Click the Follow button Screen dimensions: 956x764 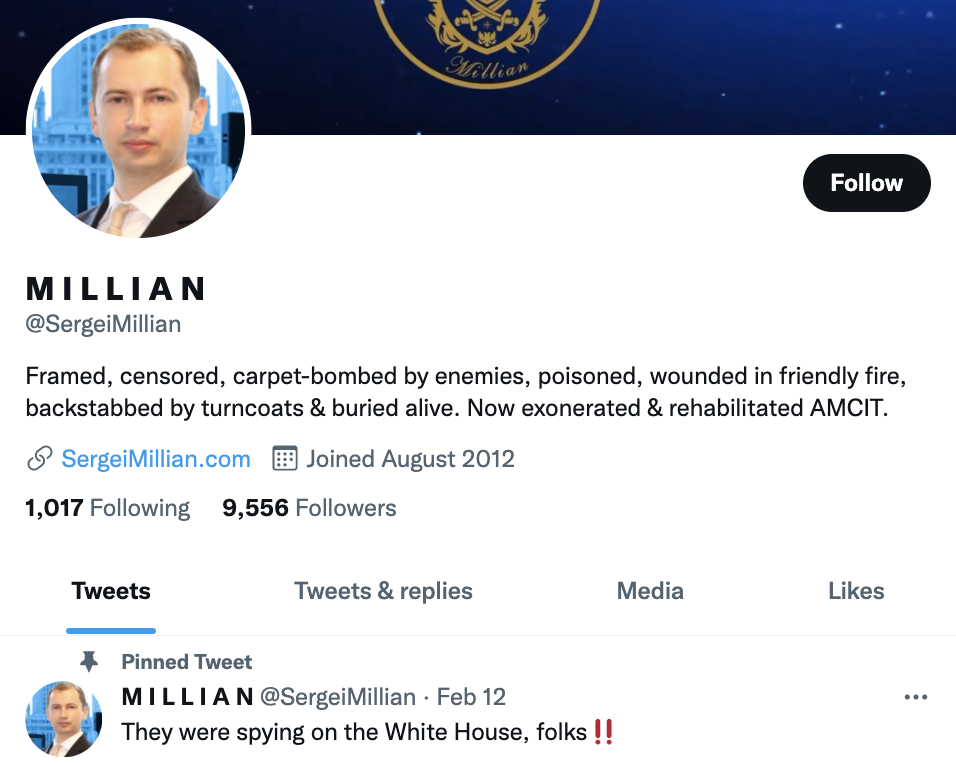coord(866,183)
